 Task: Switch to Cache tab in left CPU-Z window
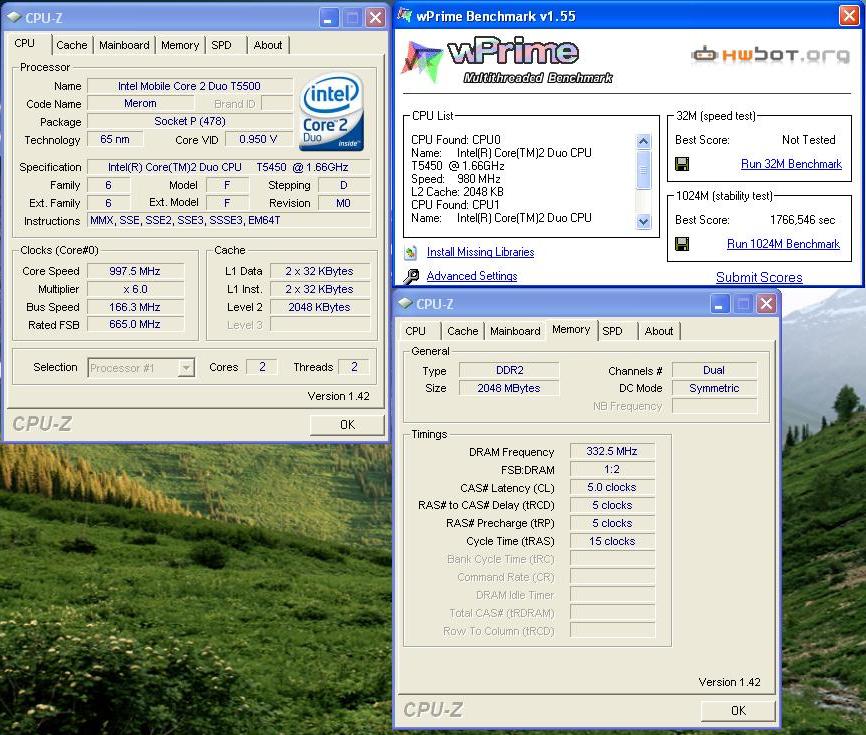point(72,45)
